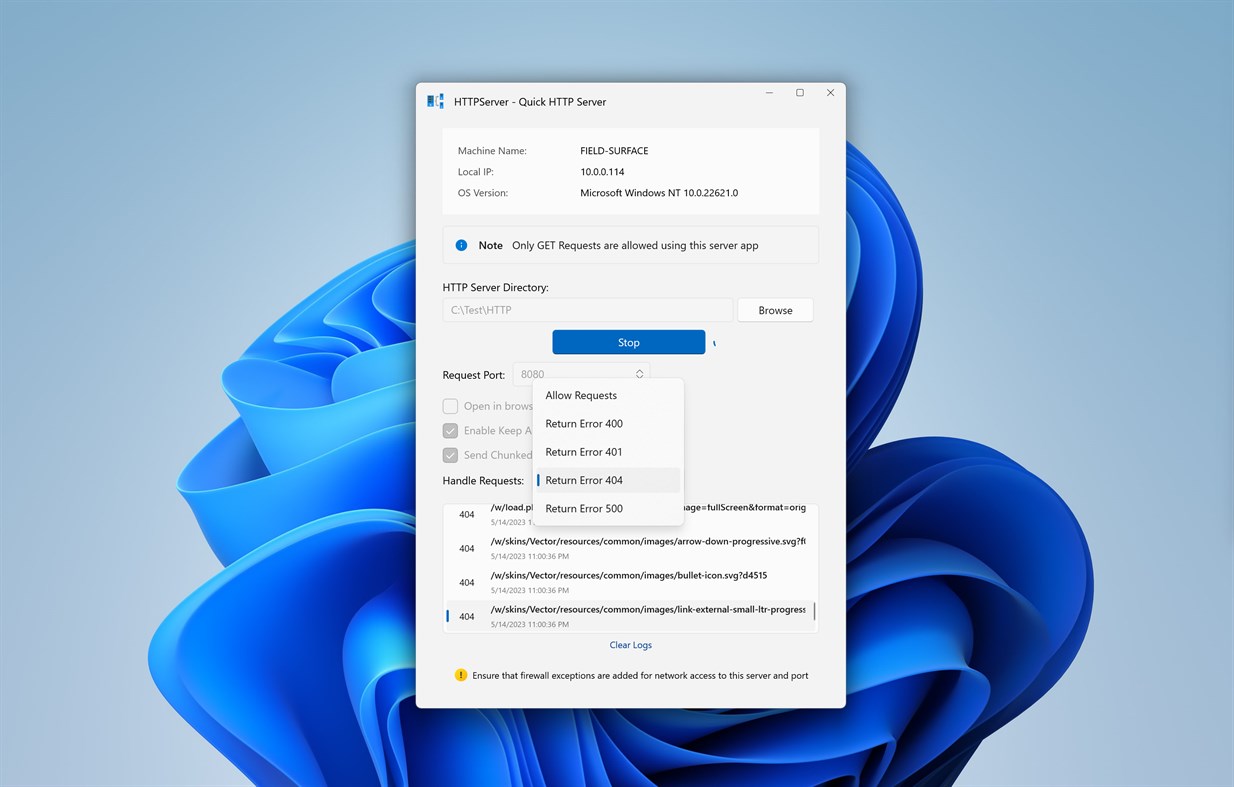
Task: Click the HTTPServer app icon in title bar
Action: [435, 101]
